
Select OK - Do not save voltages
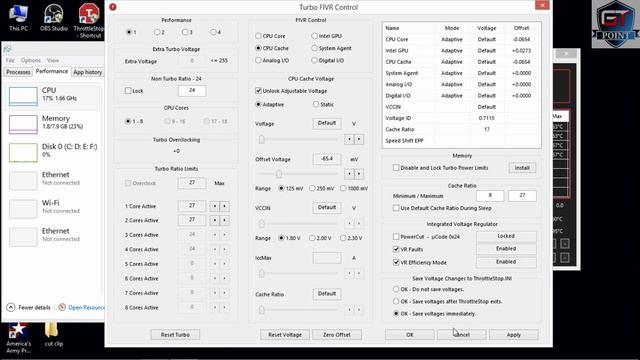[x=396, y=289]
